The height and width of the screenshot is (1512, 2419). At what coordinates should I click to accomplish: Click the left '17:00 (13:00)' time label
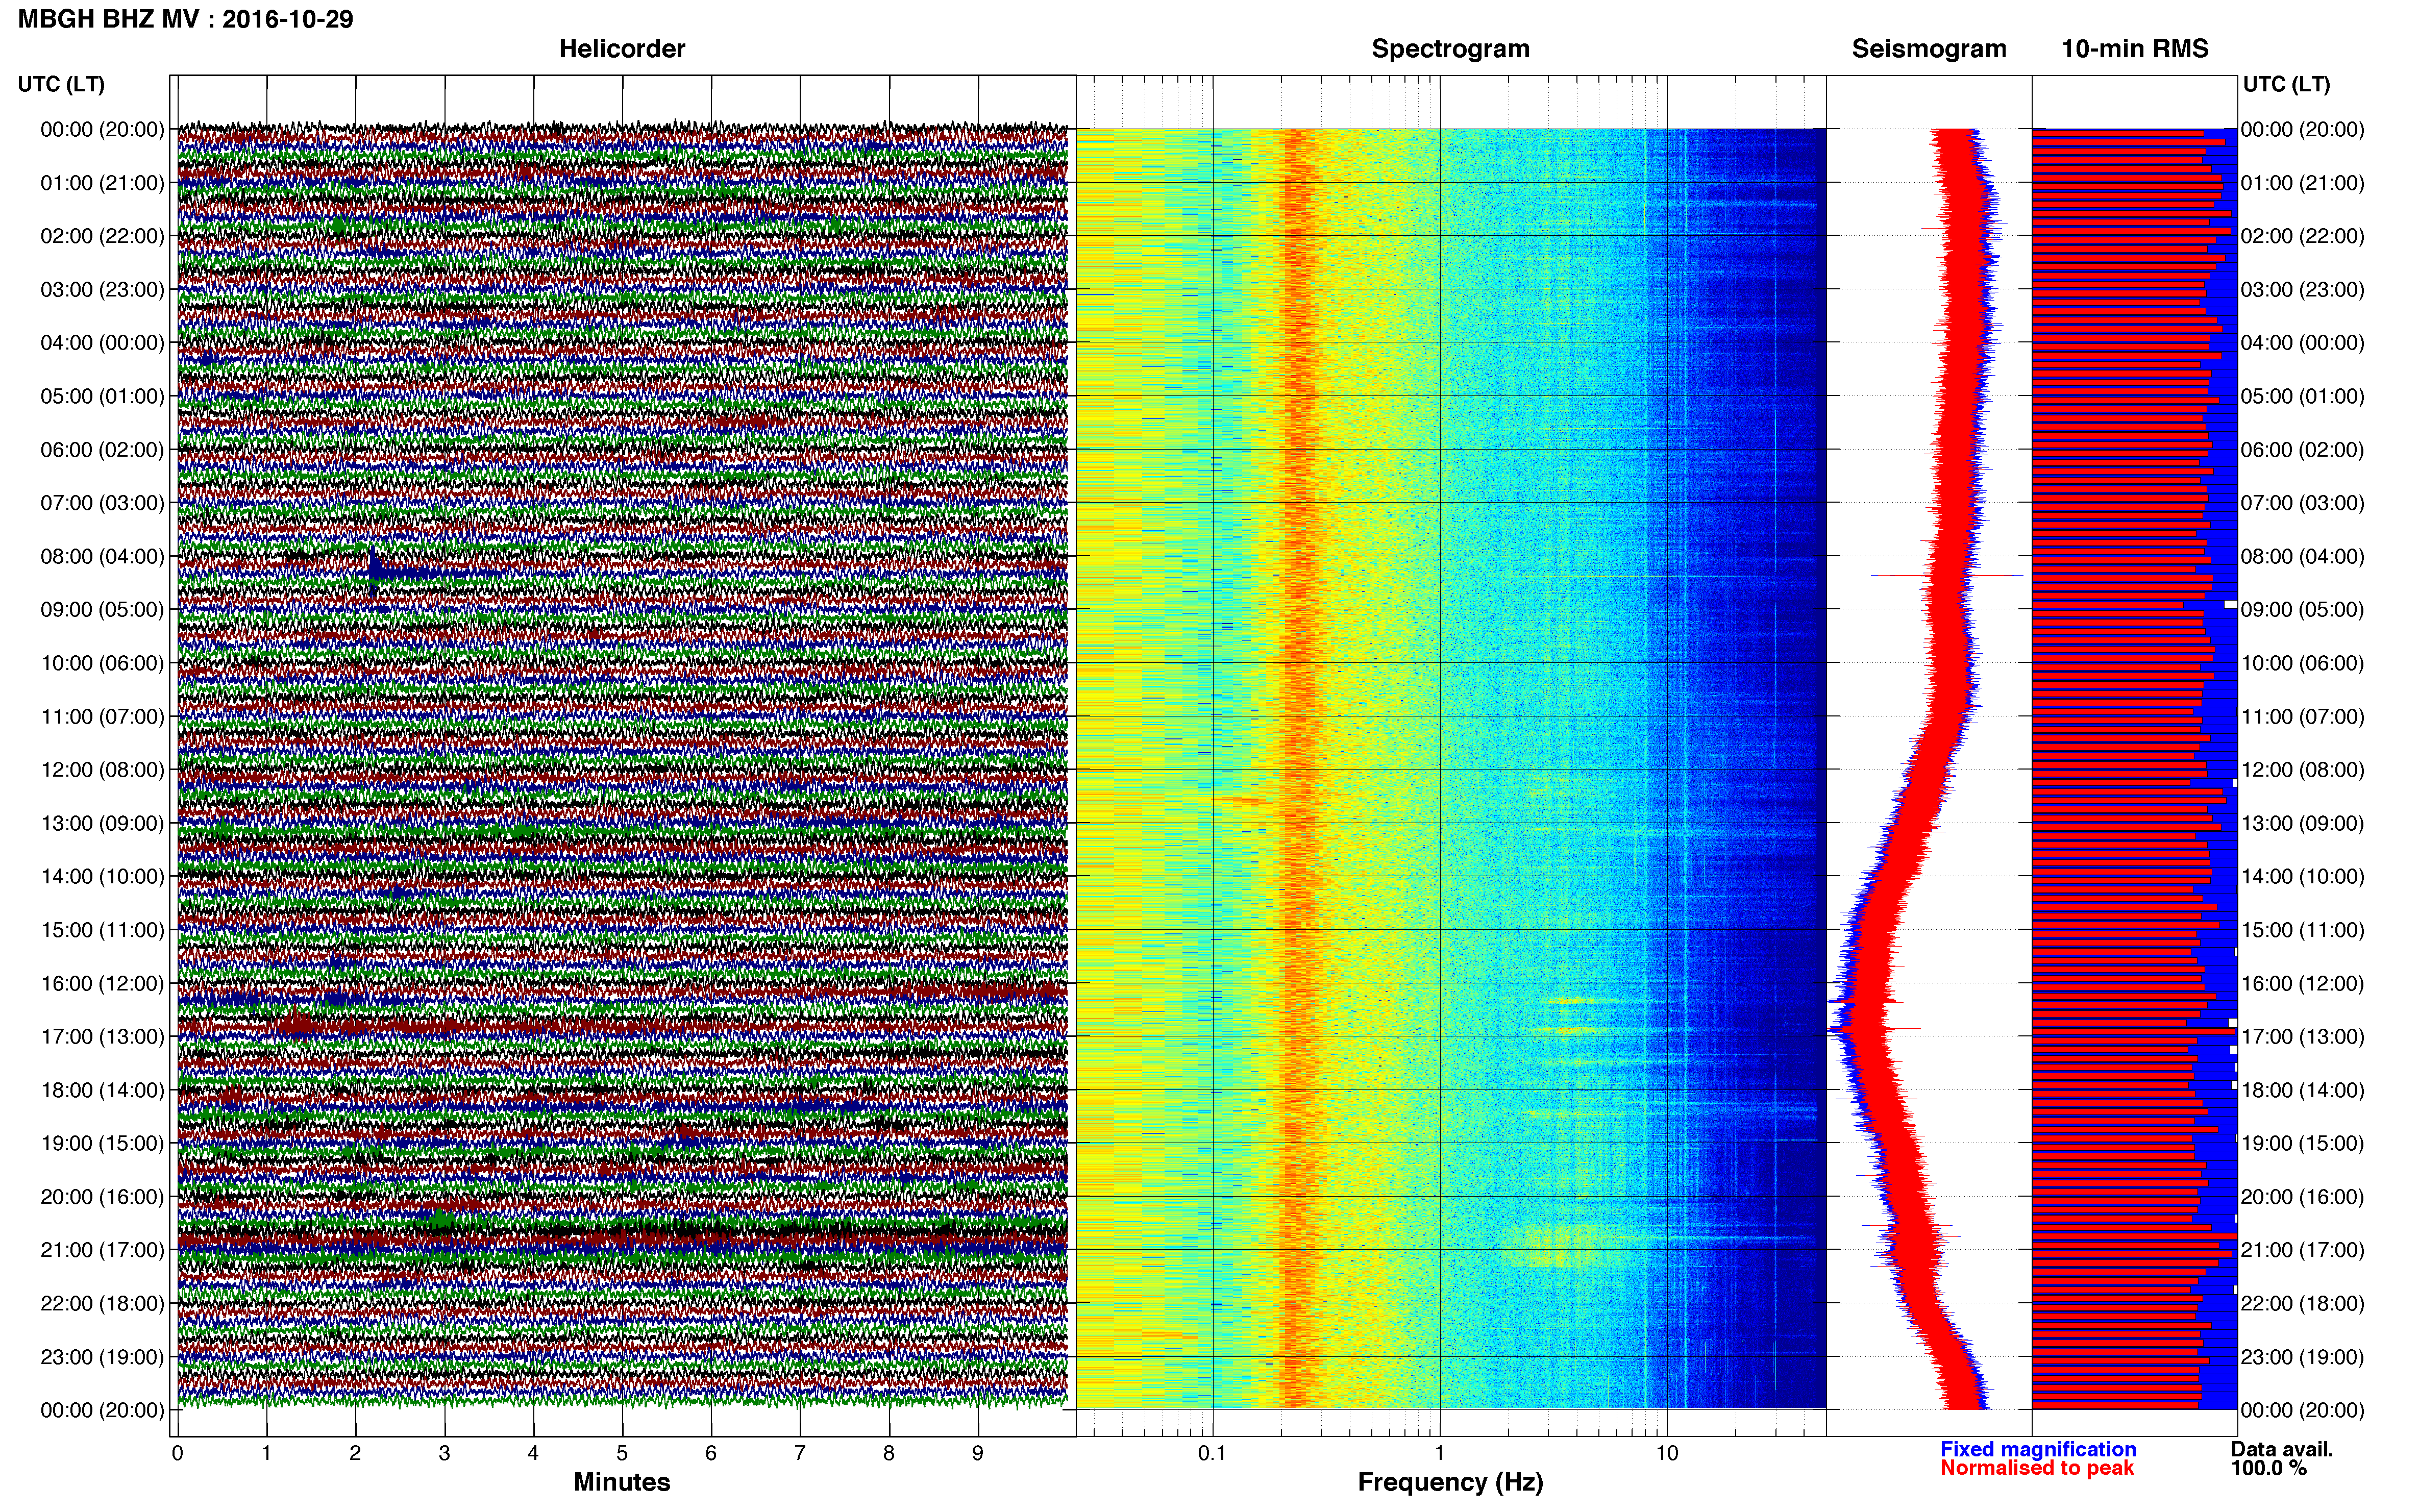(x=102, y=1036)
